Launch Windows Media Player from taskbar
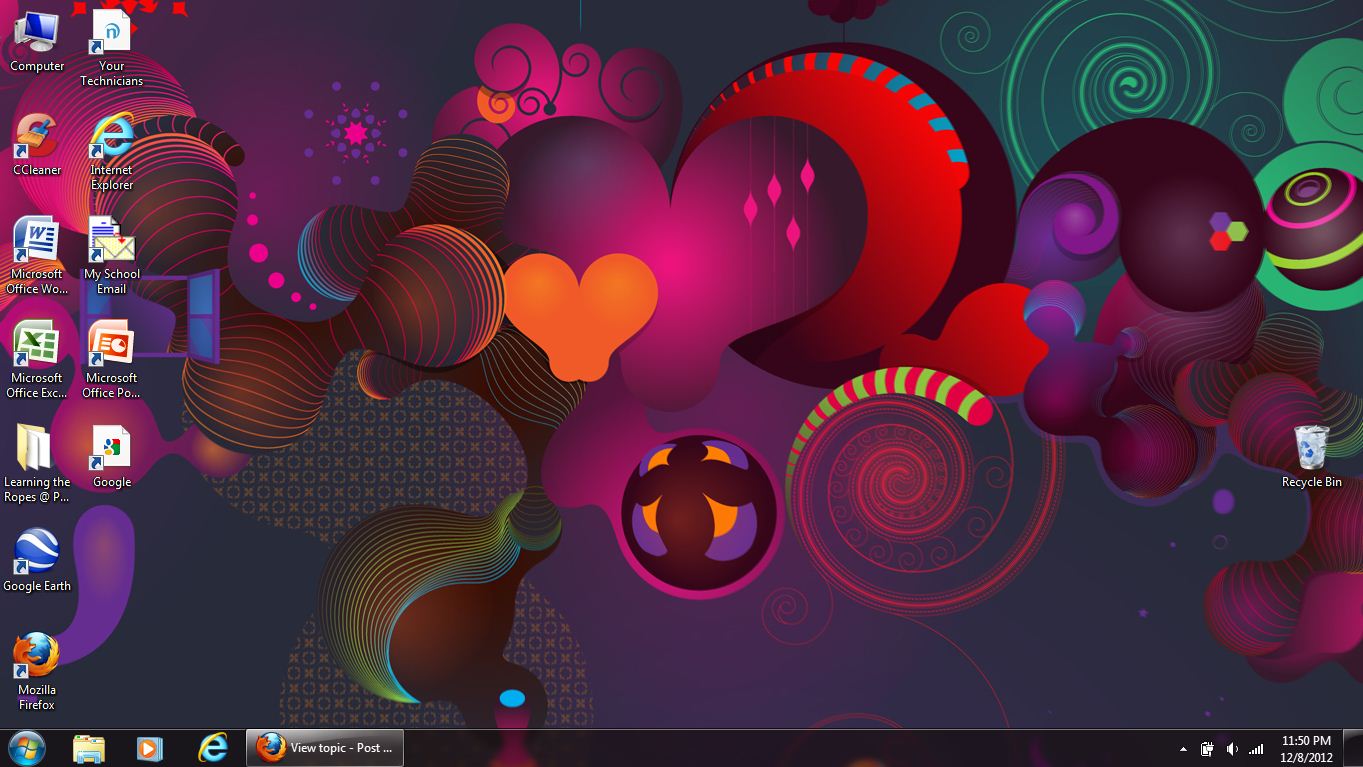The image size is (1363, 767). click(150, 748)
